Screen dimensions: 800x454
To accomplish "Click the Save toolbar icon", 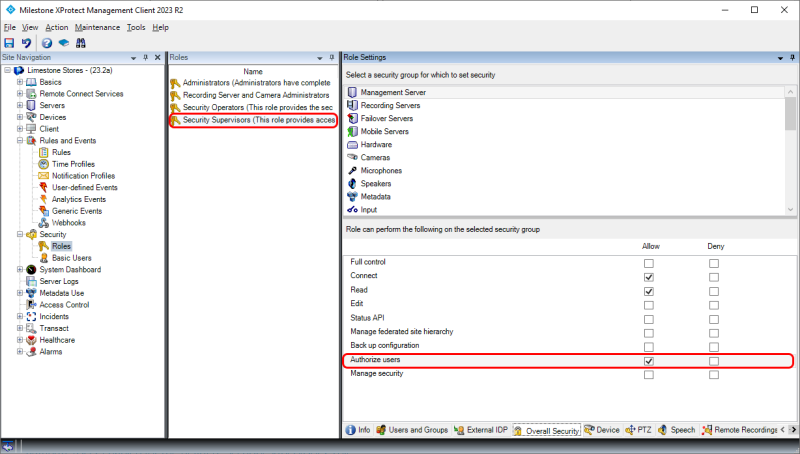I will point(9,43).
